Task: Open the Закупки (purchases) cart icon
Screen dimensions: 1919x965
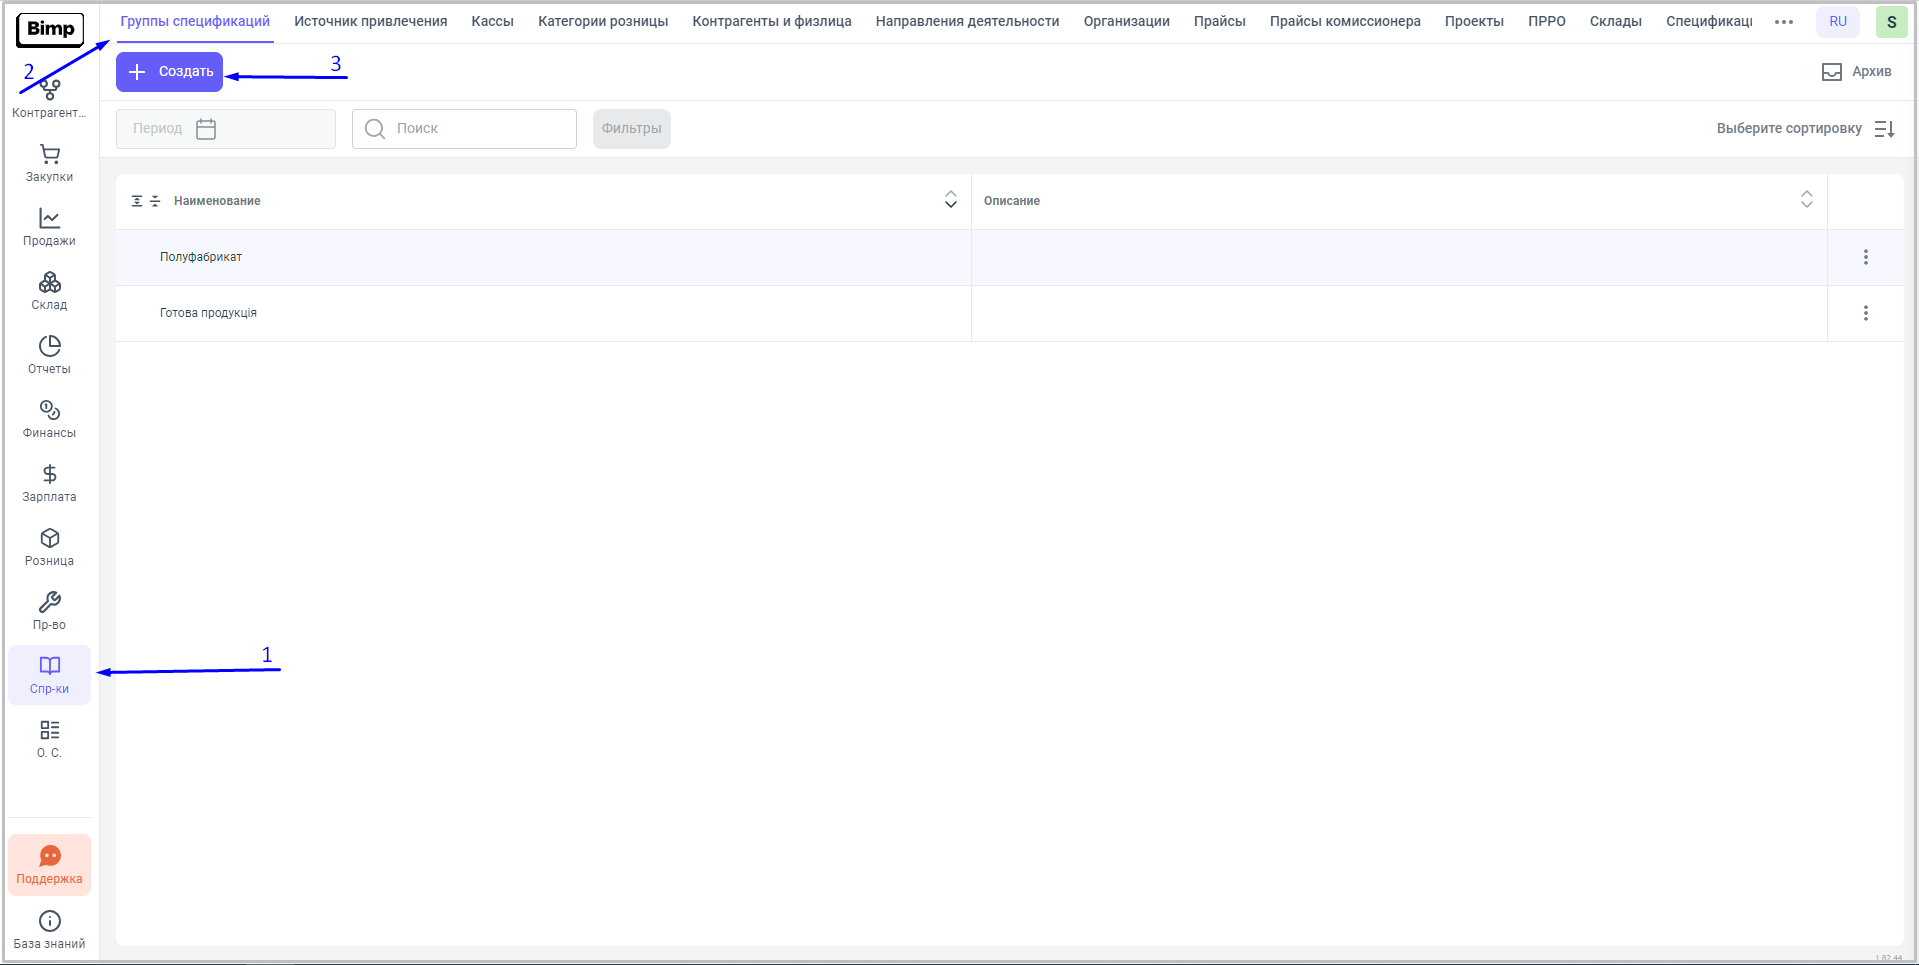Action: pos(49,163)
